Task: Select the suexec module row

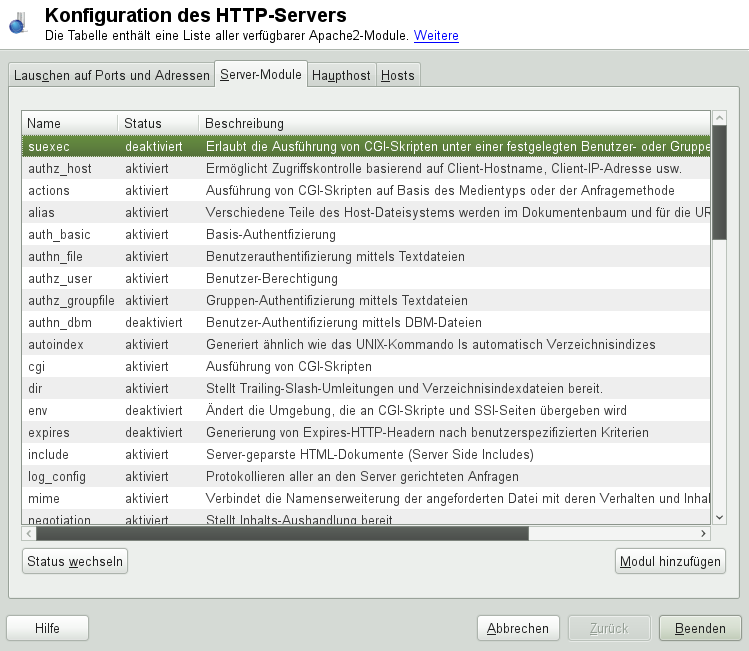Action: point(366,146)
